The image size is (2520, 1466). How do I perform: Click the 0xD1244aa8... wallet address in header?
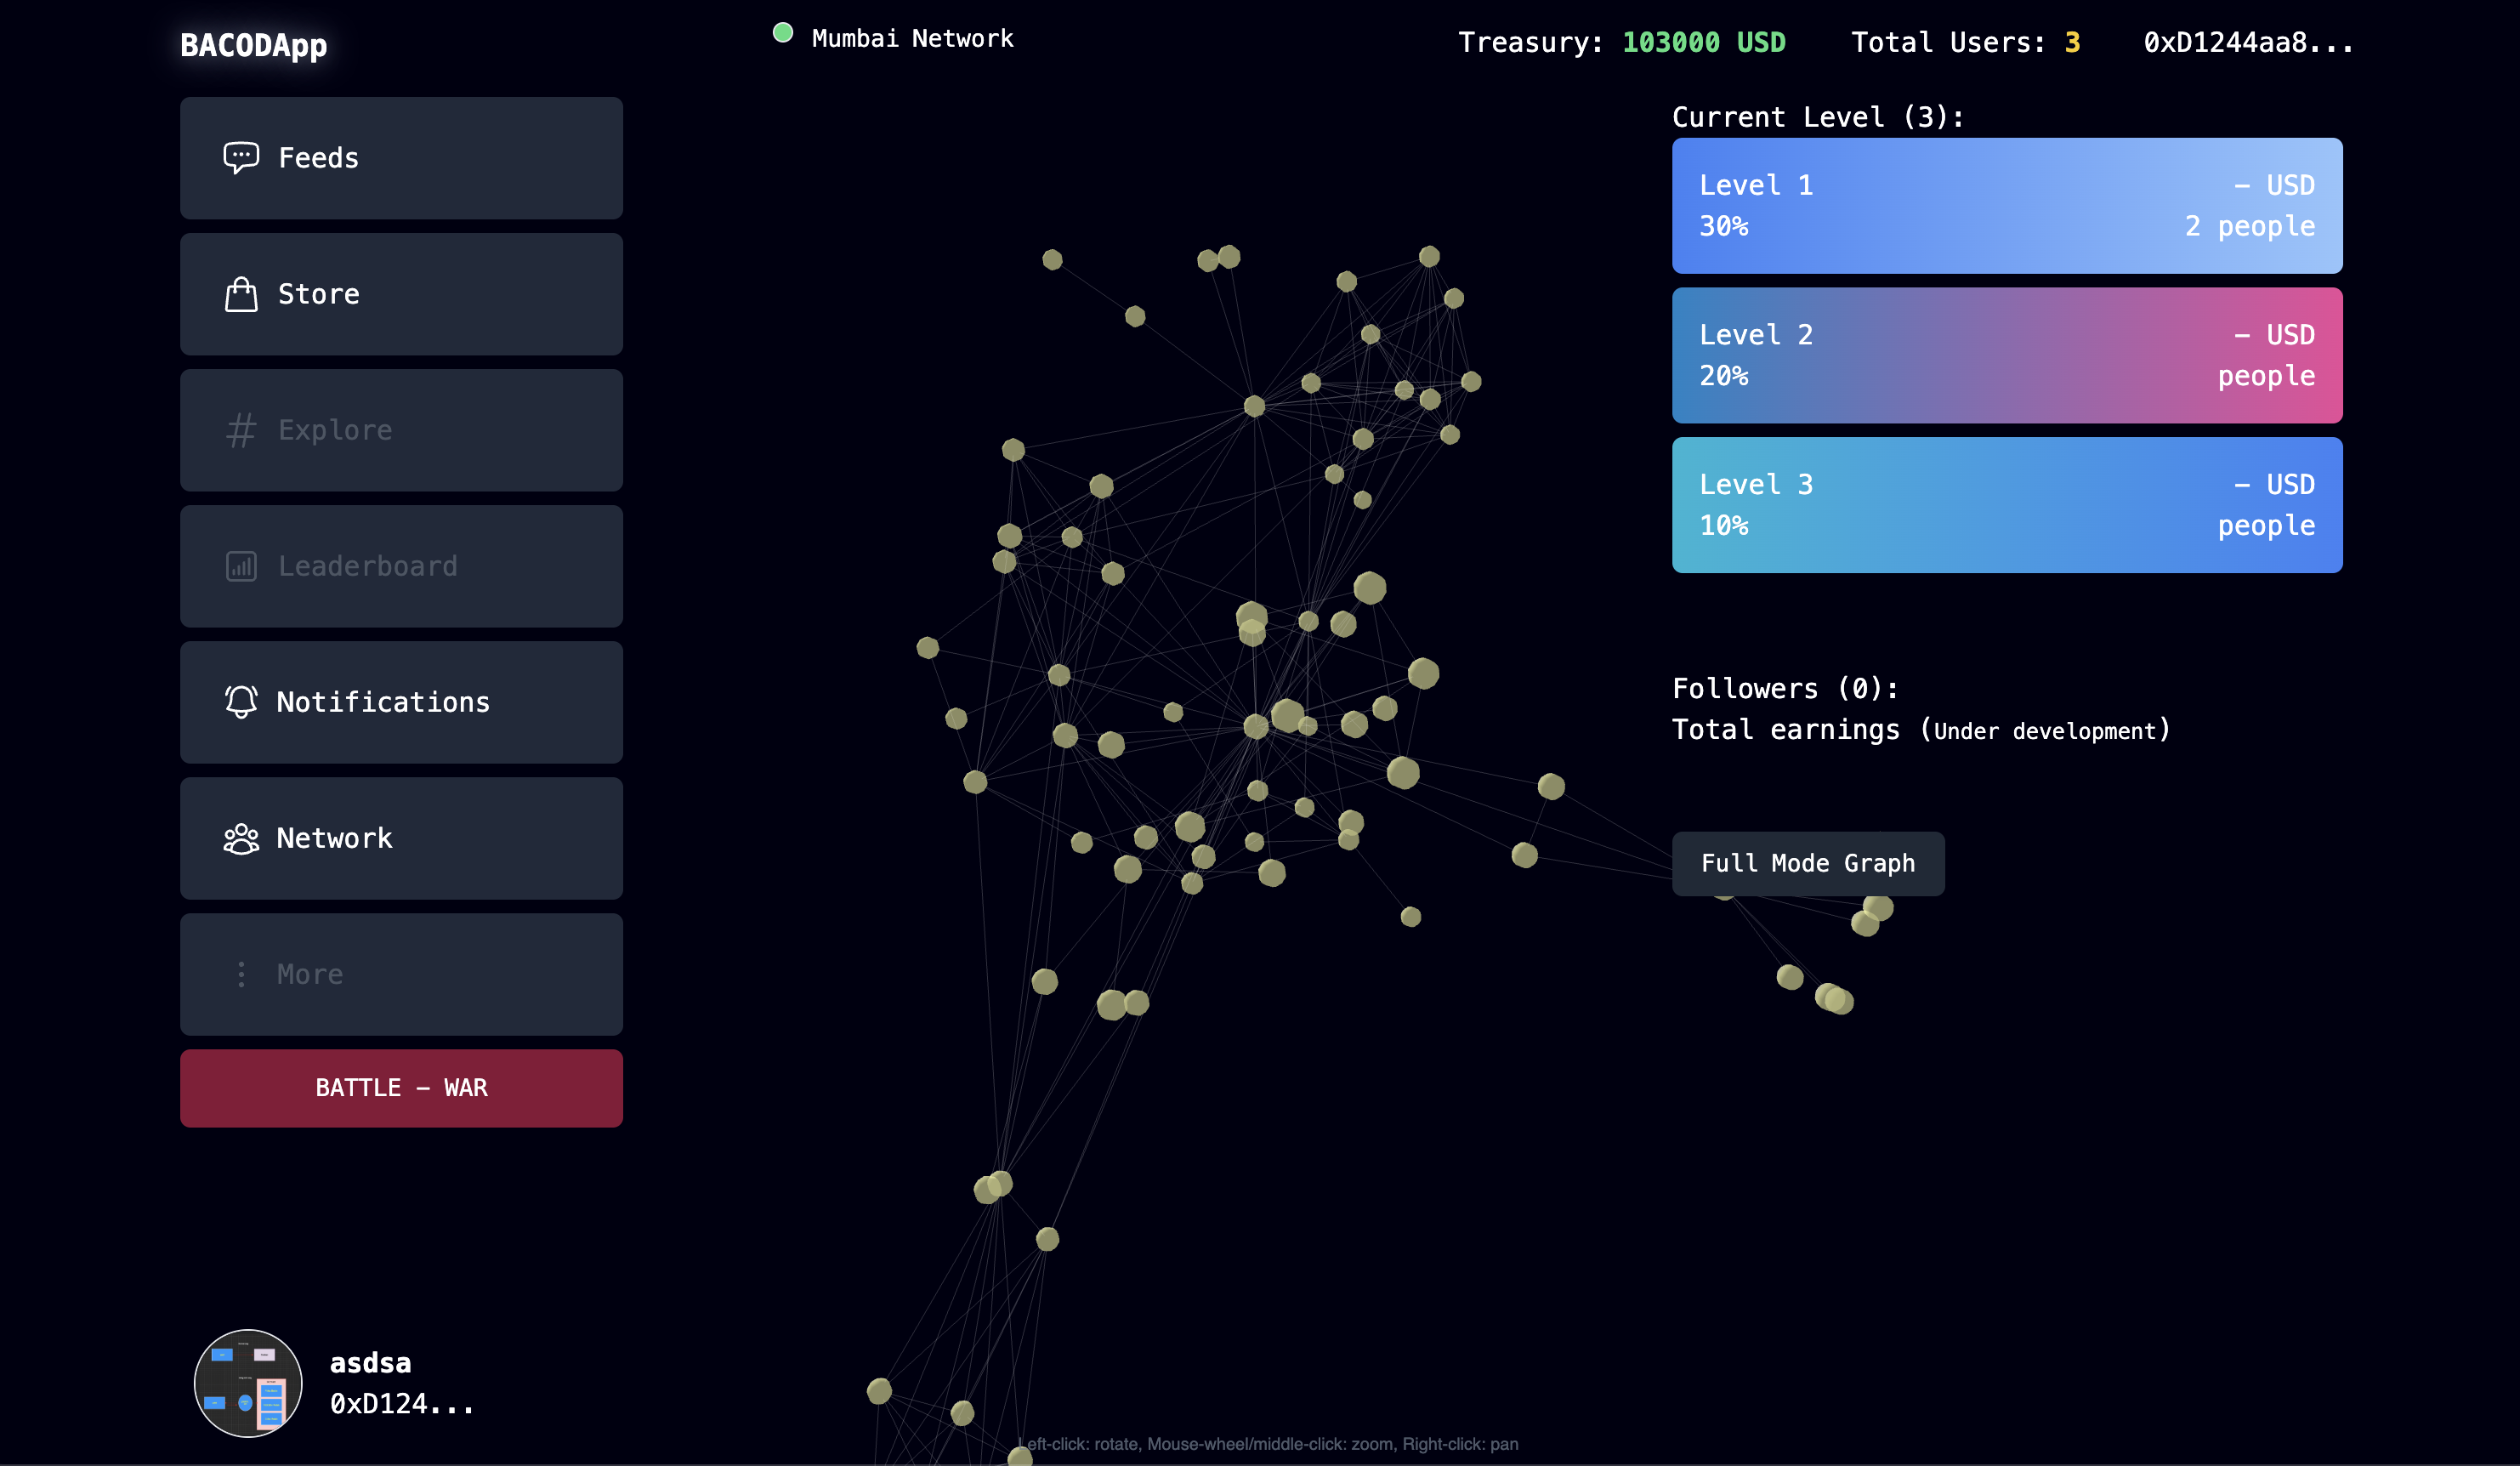click(2247, 42)
